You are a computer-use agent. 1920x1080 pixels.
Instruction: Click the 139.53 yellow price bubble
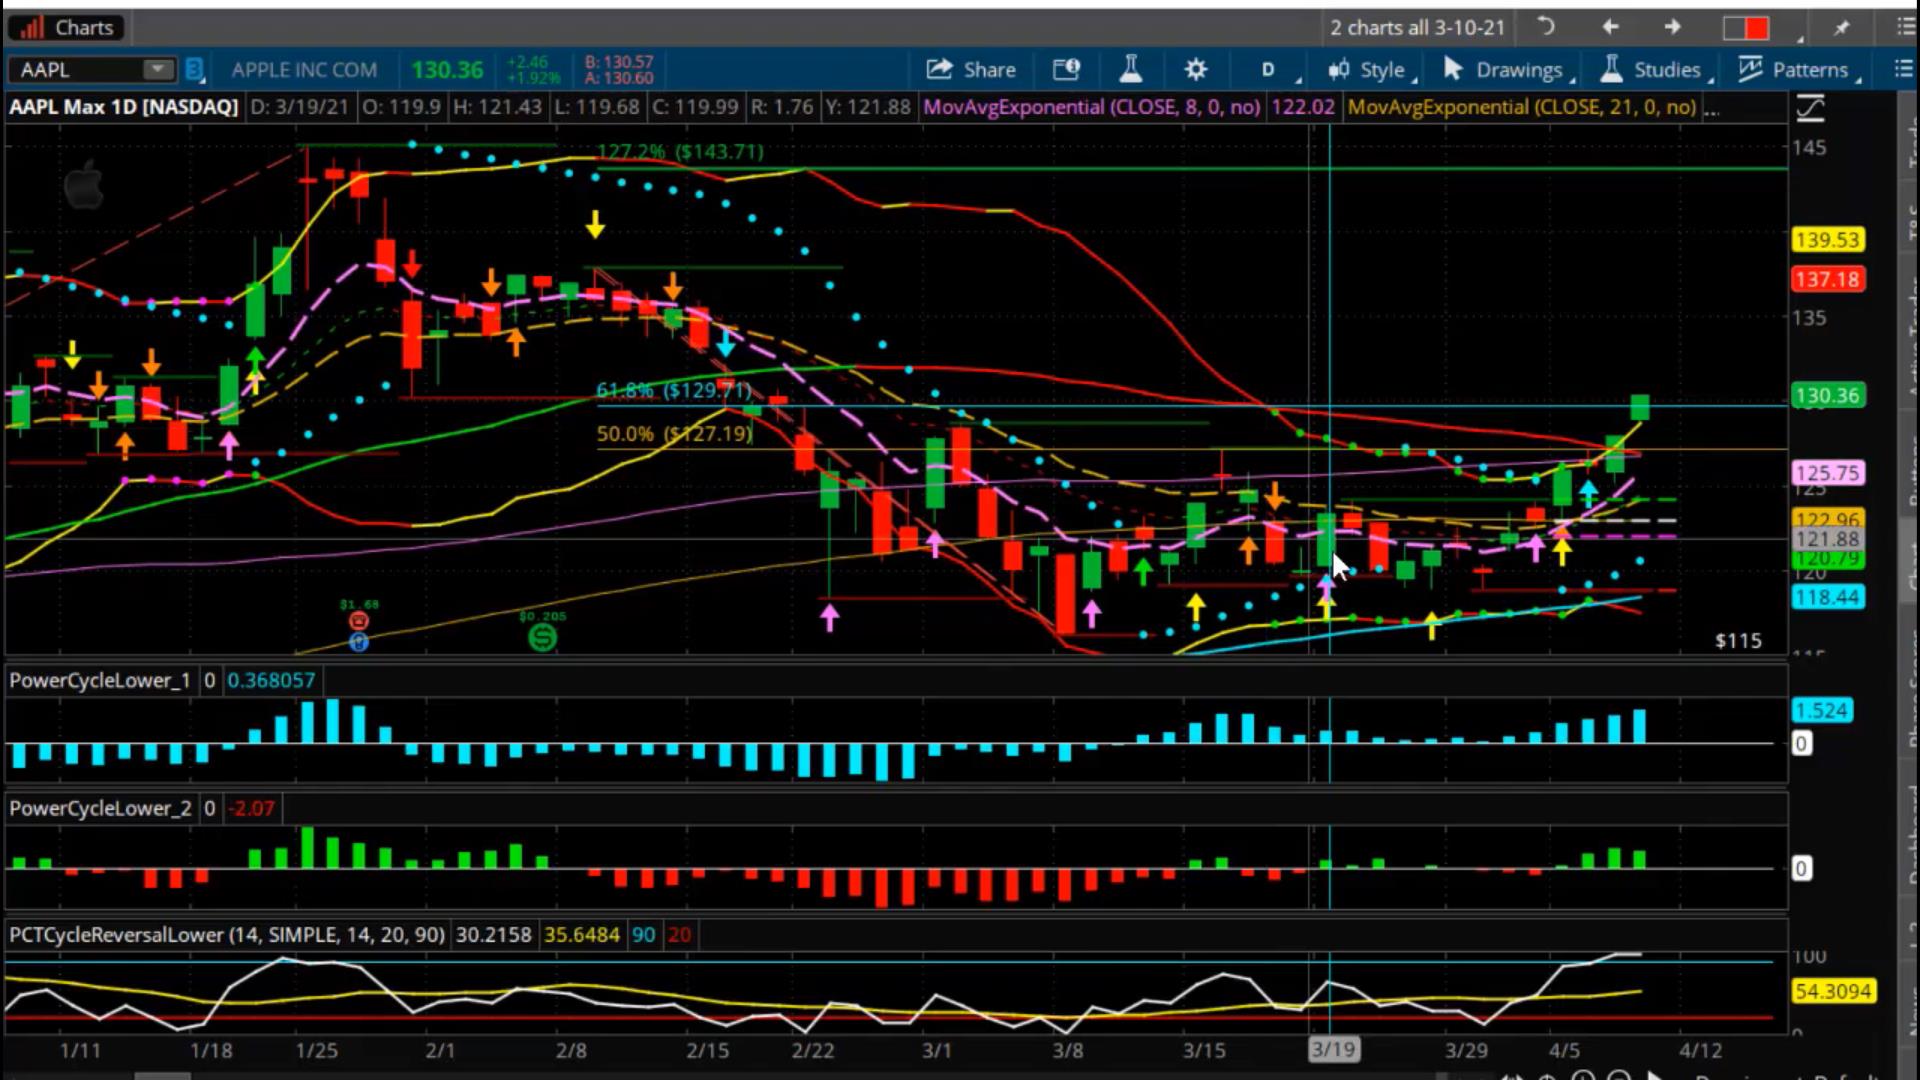[x=1828, y=240]
